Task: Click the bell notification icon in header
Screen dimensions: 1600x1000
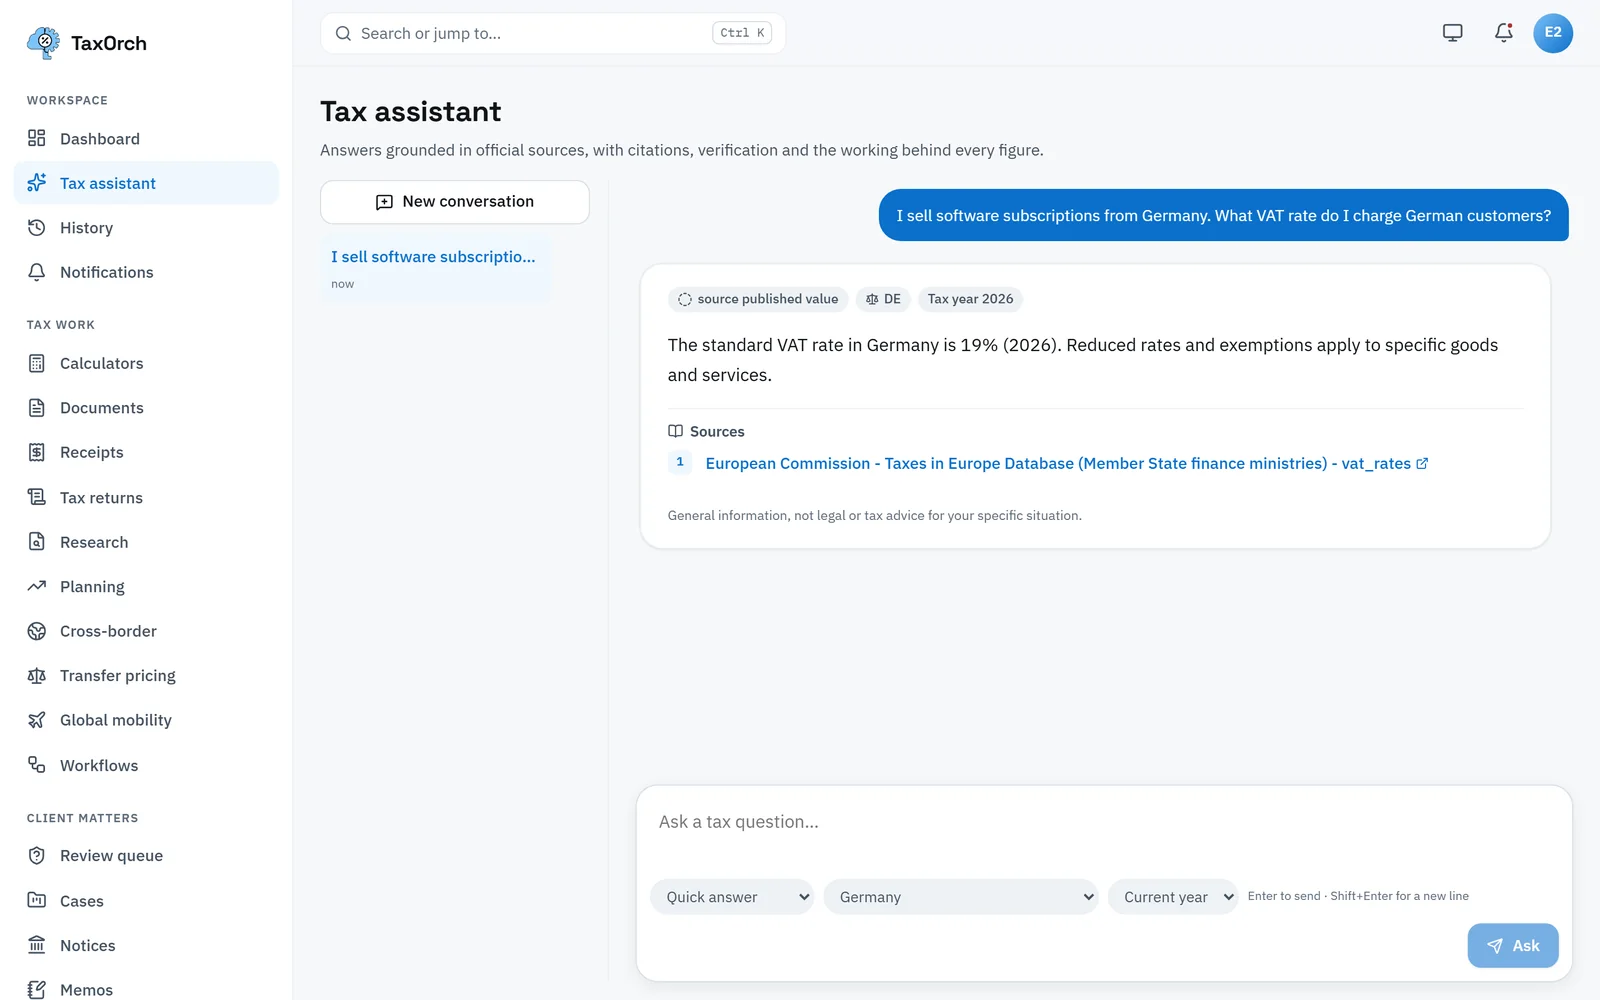Action: pos(1503,33)
